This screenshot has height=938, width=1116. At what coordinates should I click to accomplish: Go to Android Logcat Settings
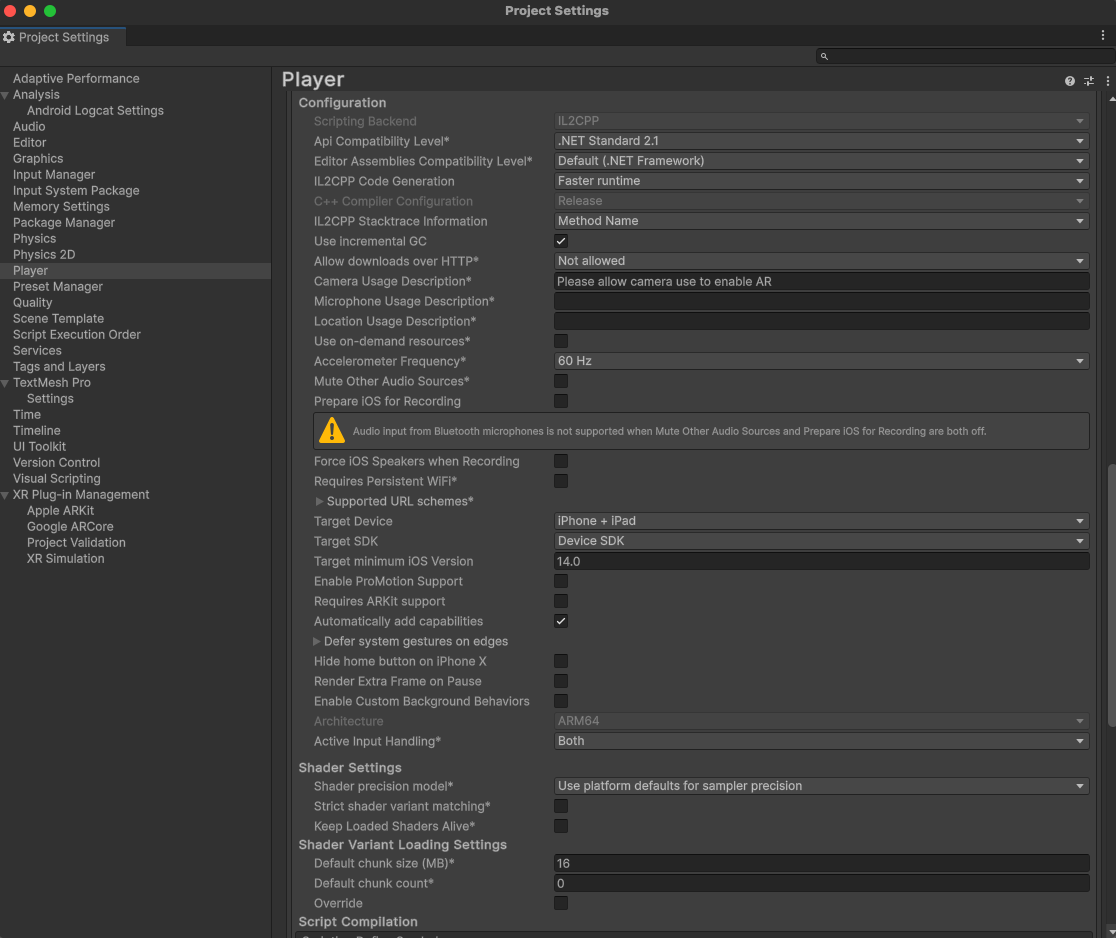pyautogui.click(x=95, y=111)
